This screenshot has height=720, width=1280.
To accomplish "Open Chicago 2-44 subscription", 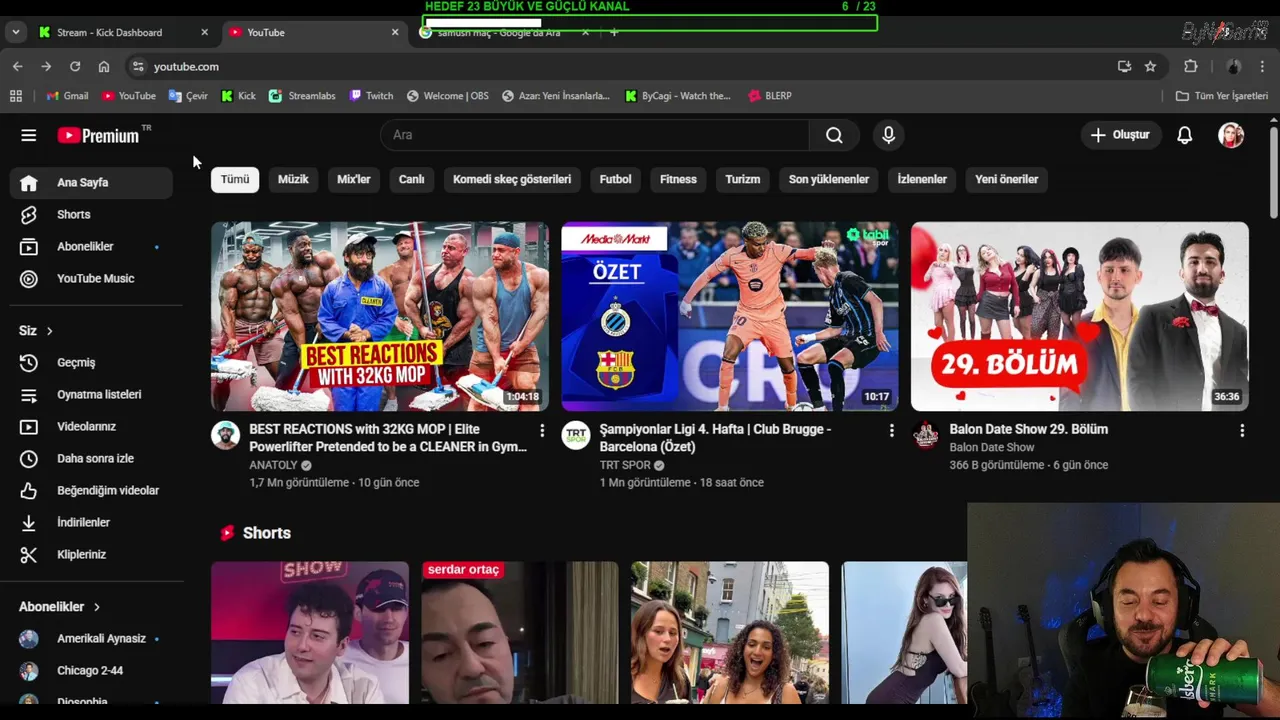I will [x=91, y=671].
